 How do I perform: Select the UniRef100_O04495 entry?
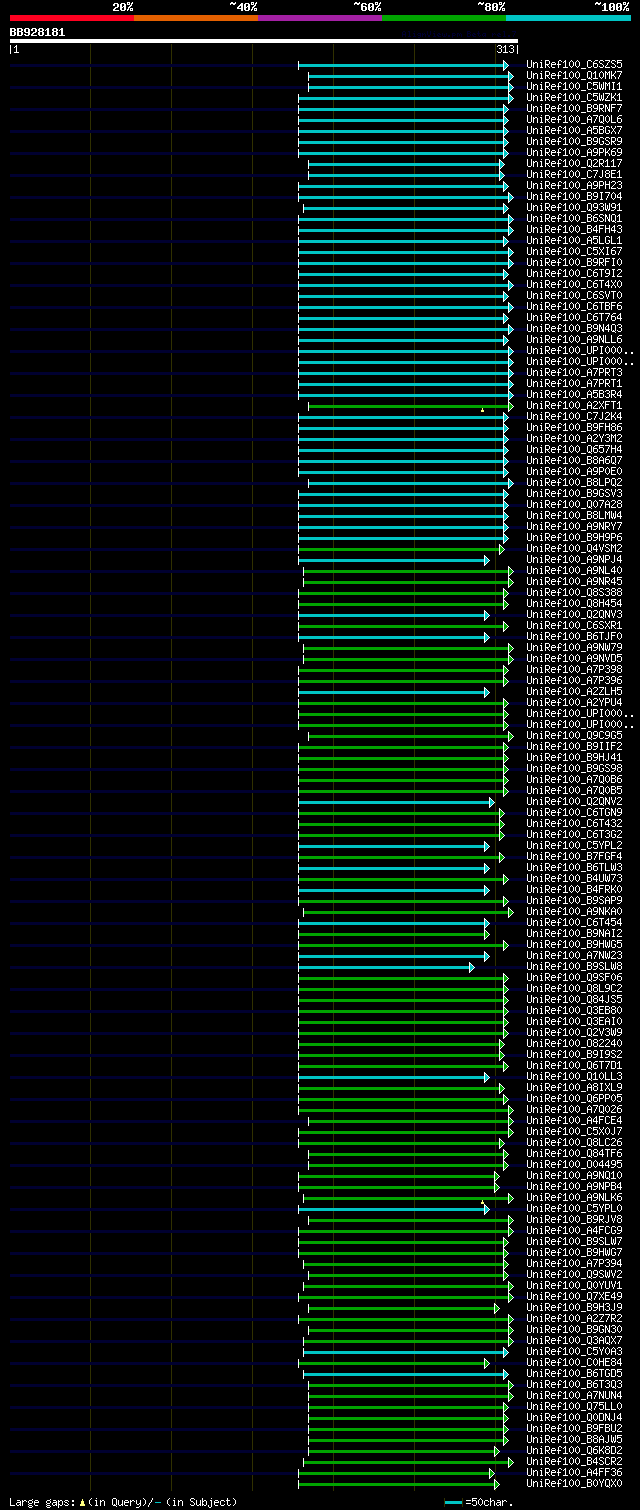[574, 1164]
